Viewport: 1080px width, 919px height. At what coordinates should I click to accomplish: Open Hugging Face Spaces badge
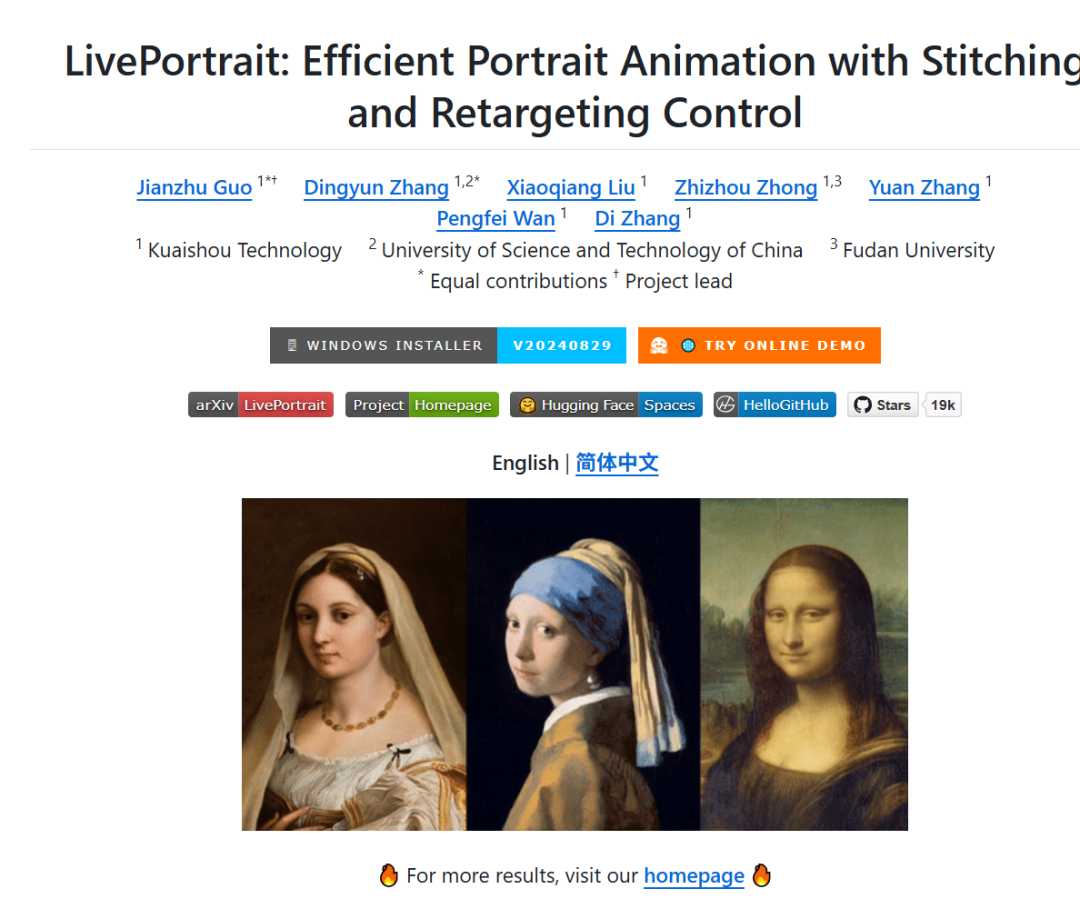pyautogui.click(x=606, y=404)
